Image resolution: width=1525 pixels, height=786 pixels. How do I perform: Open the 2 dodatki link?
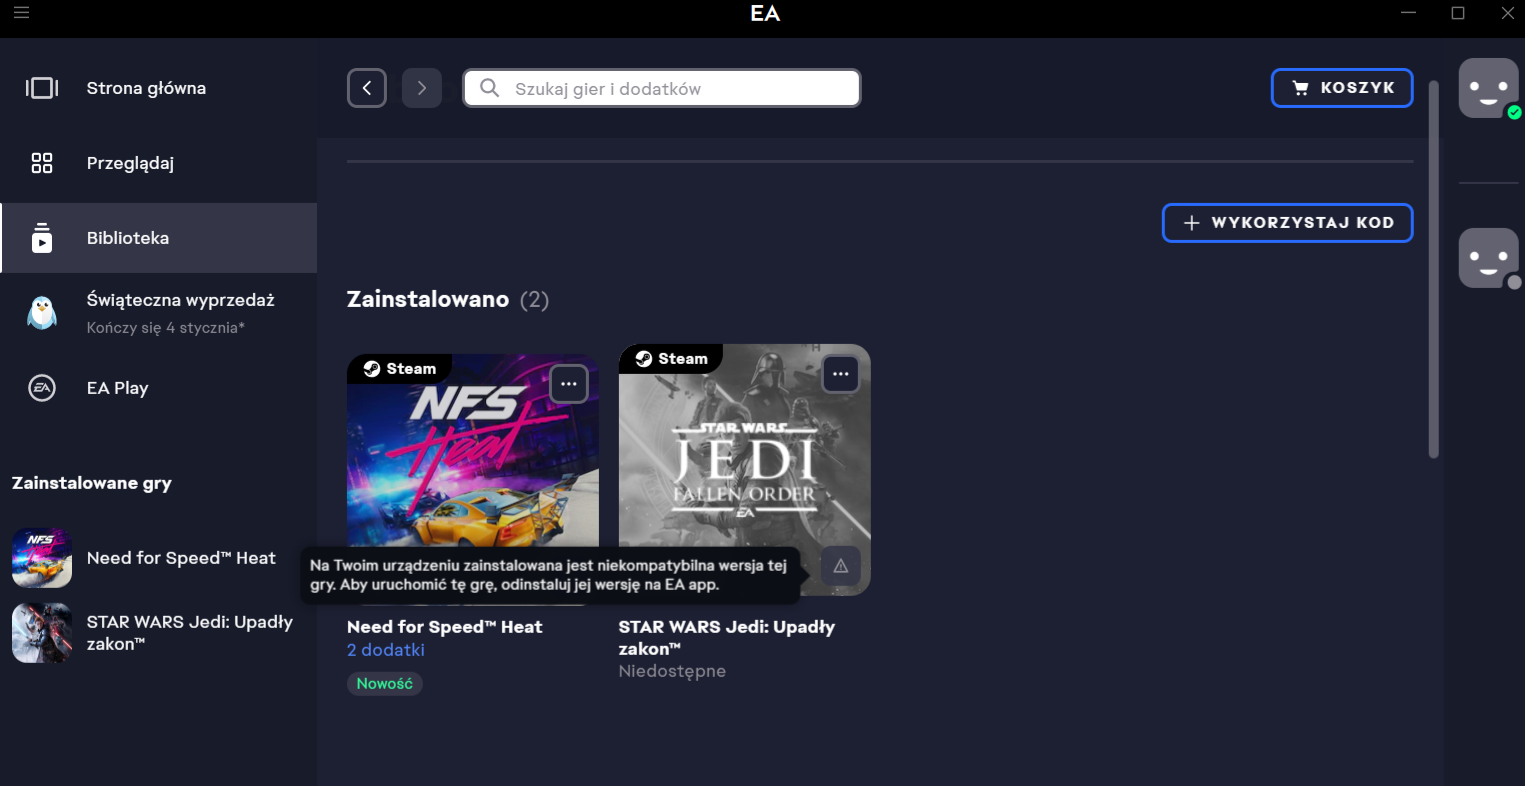pyautogui.click(x=386, y=650)
